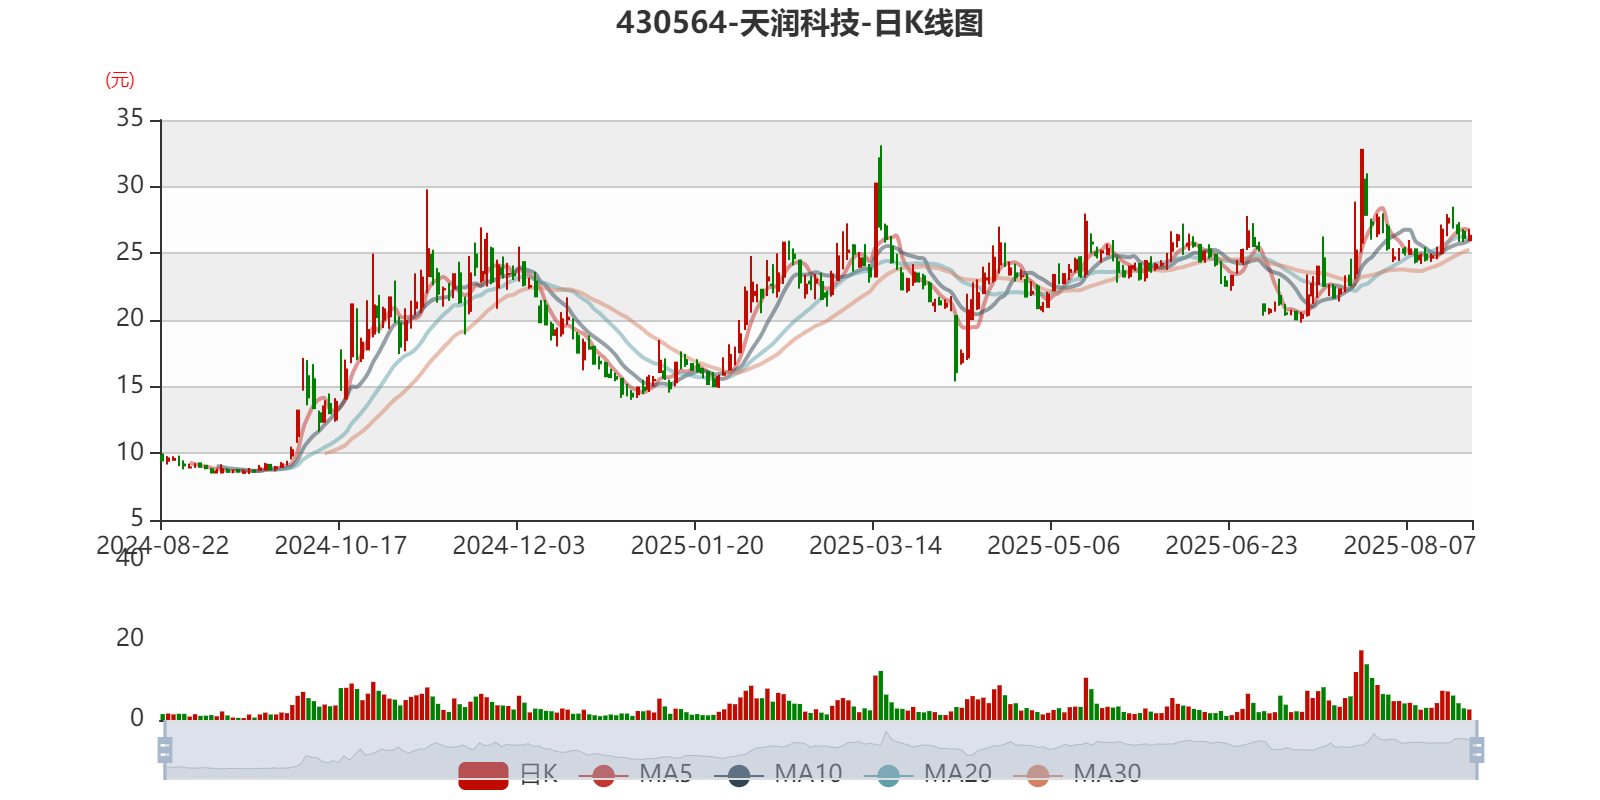
Task: Click the volume axis label 0
Action: tap(137, 718)
